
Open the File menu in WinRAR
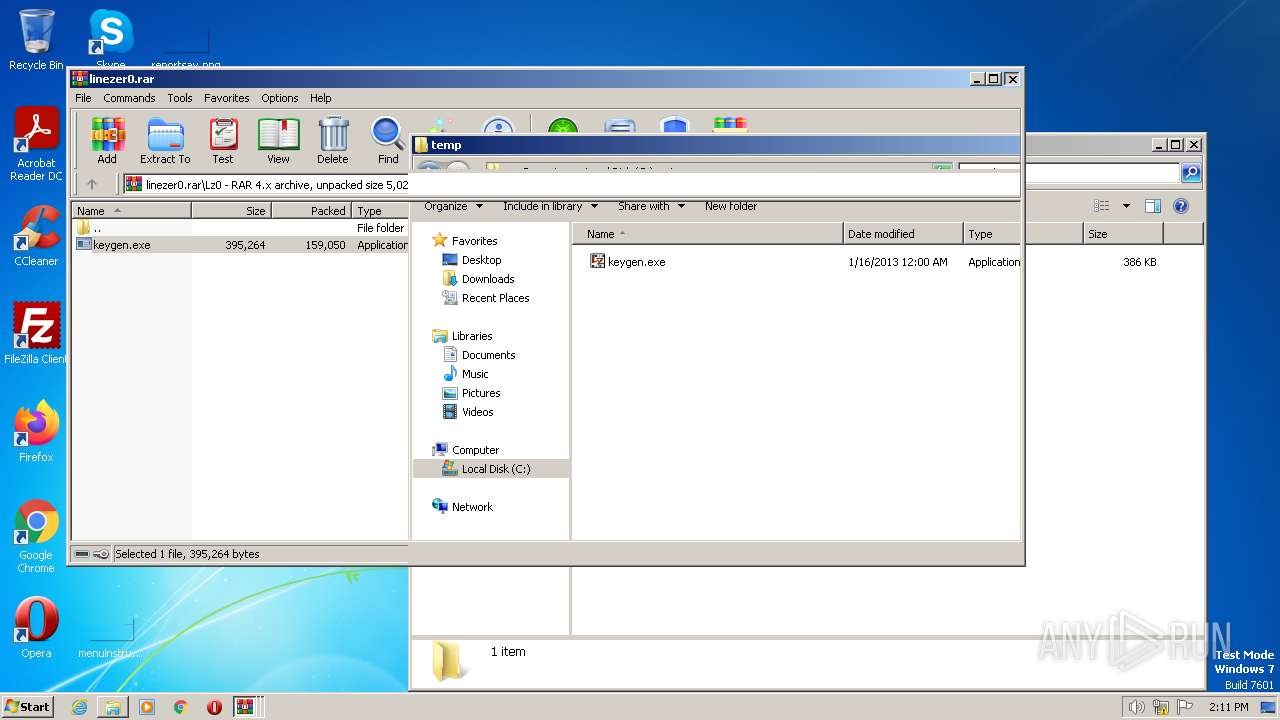coord(83,98)
